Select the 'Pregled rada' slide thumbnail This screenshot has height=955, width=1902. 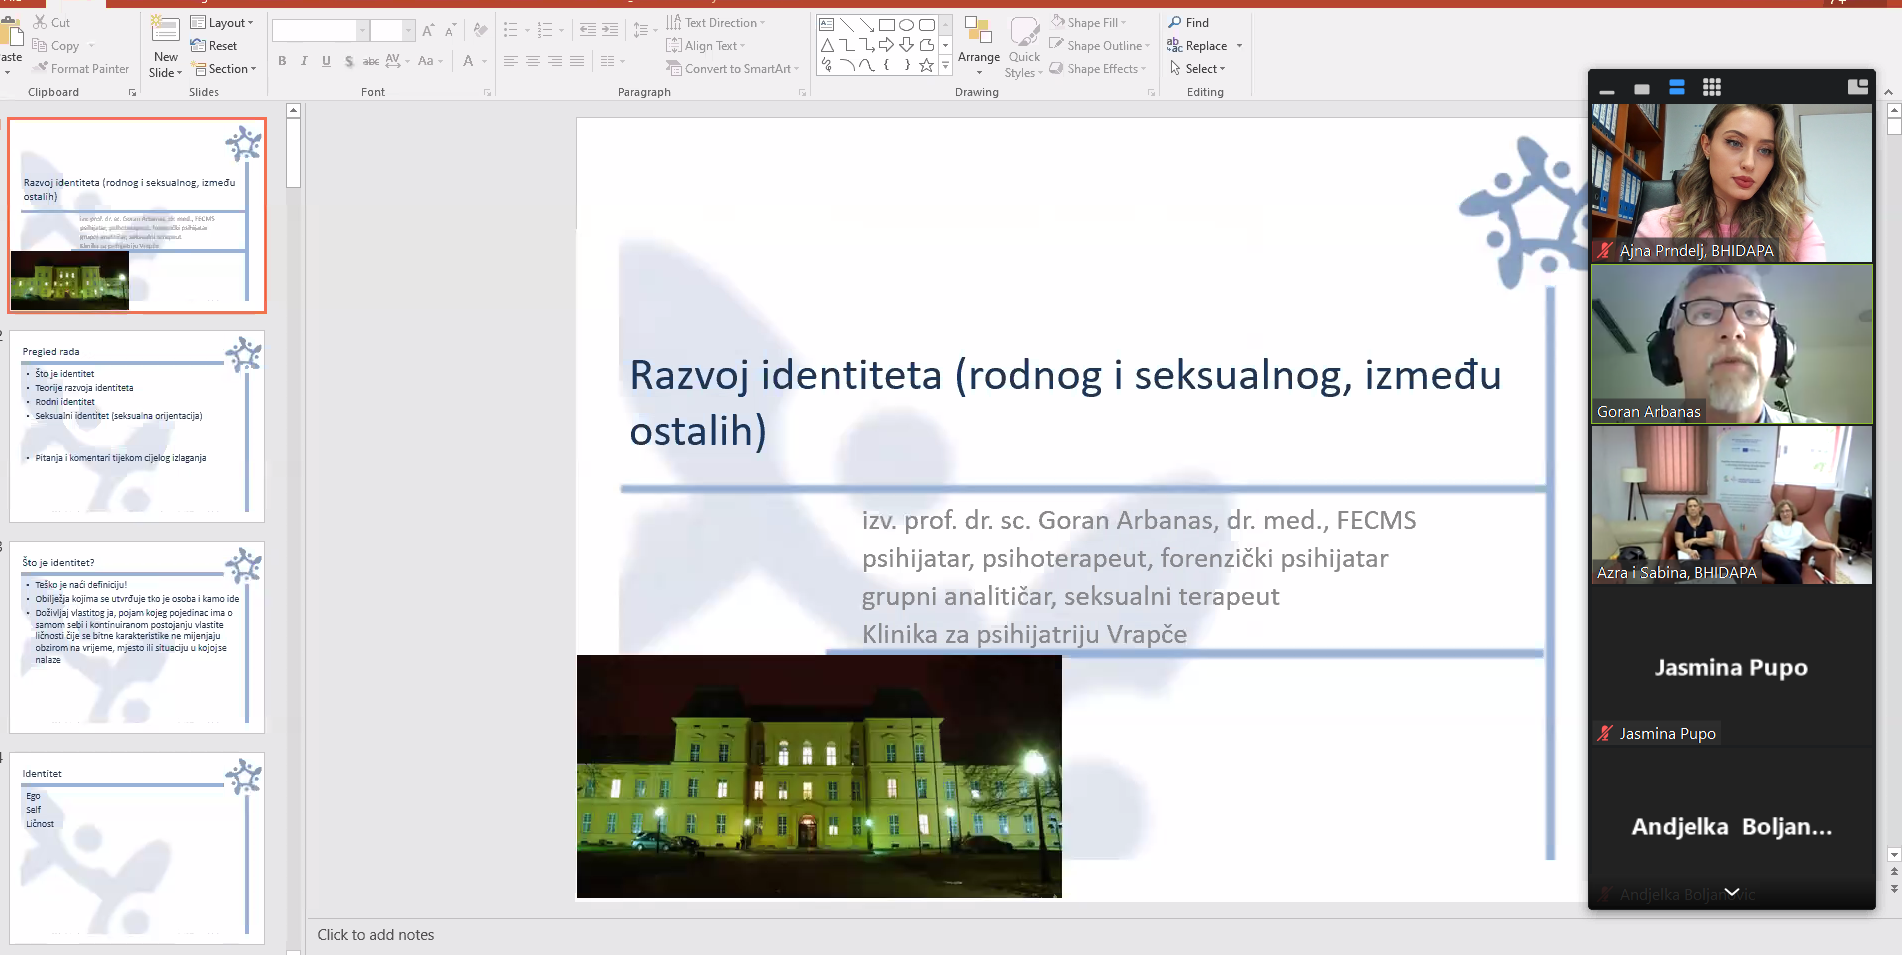coord(137,427)
